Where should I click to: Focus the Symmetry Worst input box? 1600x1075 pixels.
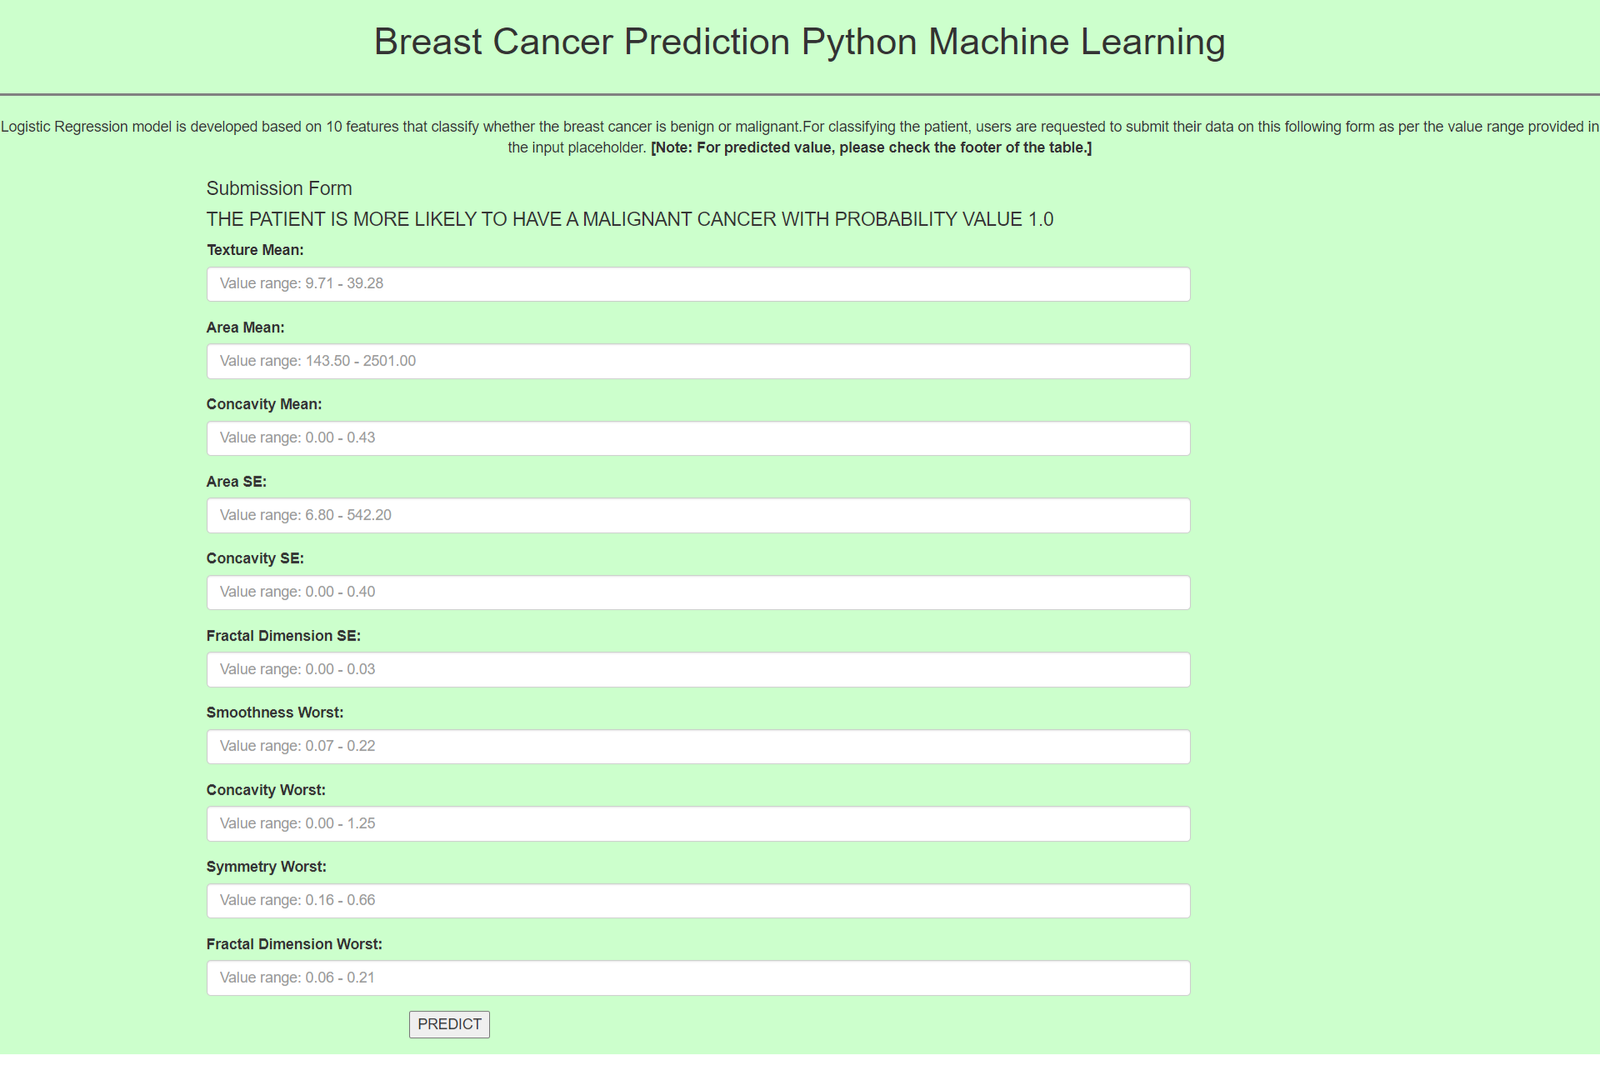(x=698, y=900)
